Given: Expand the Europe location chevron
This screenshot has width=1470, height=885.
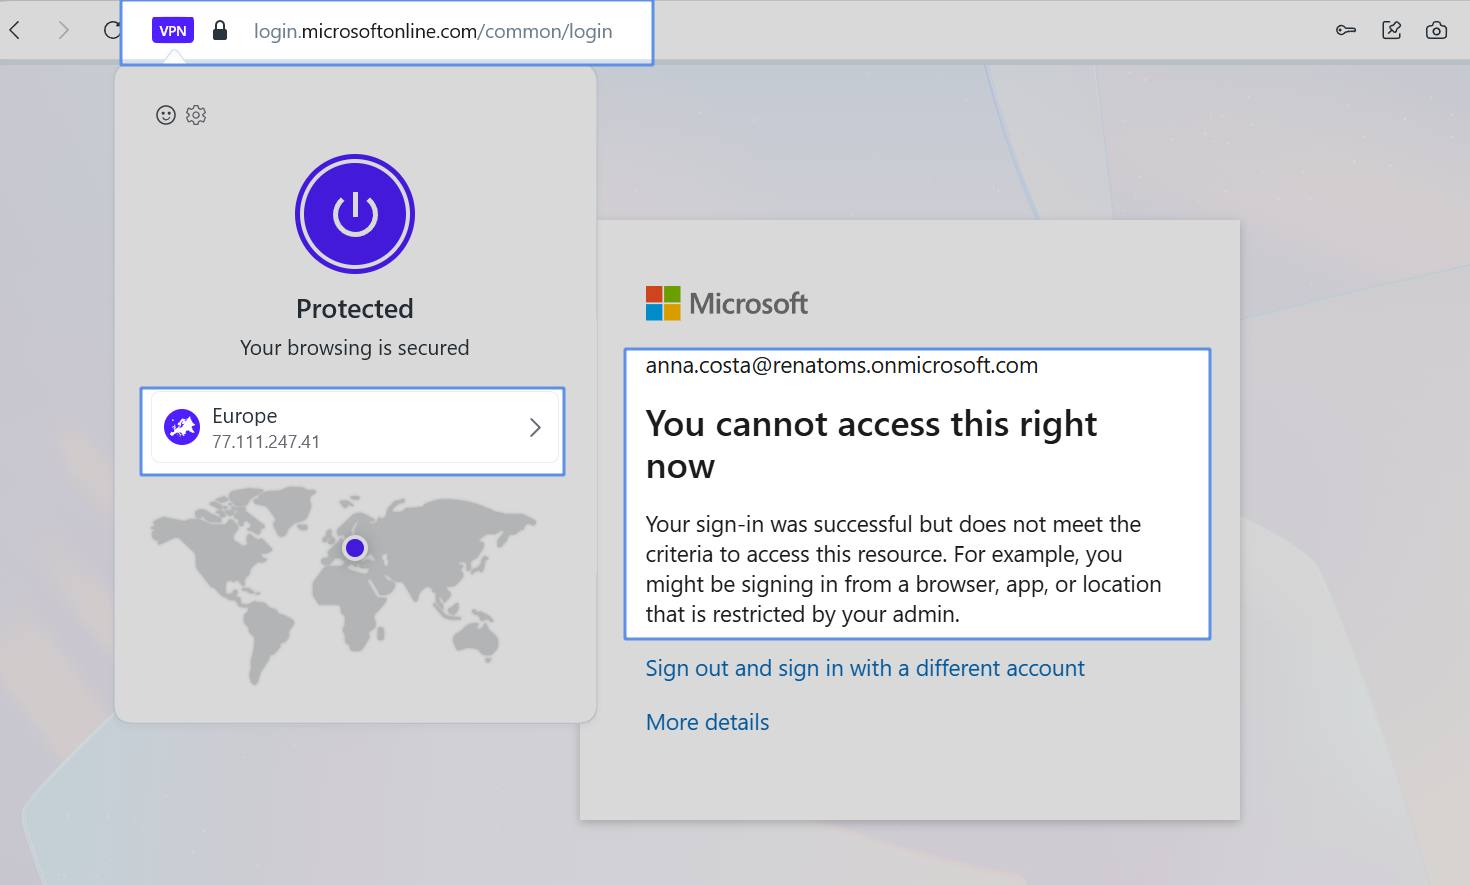Looking at the screenshot, I should coord(535,428).
